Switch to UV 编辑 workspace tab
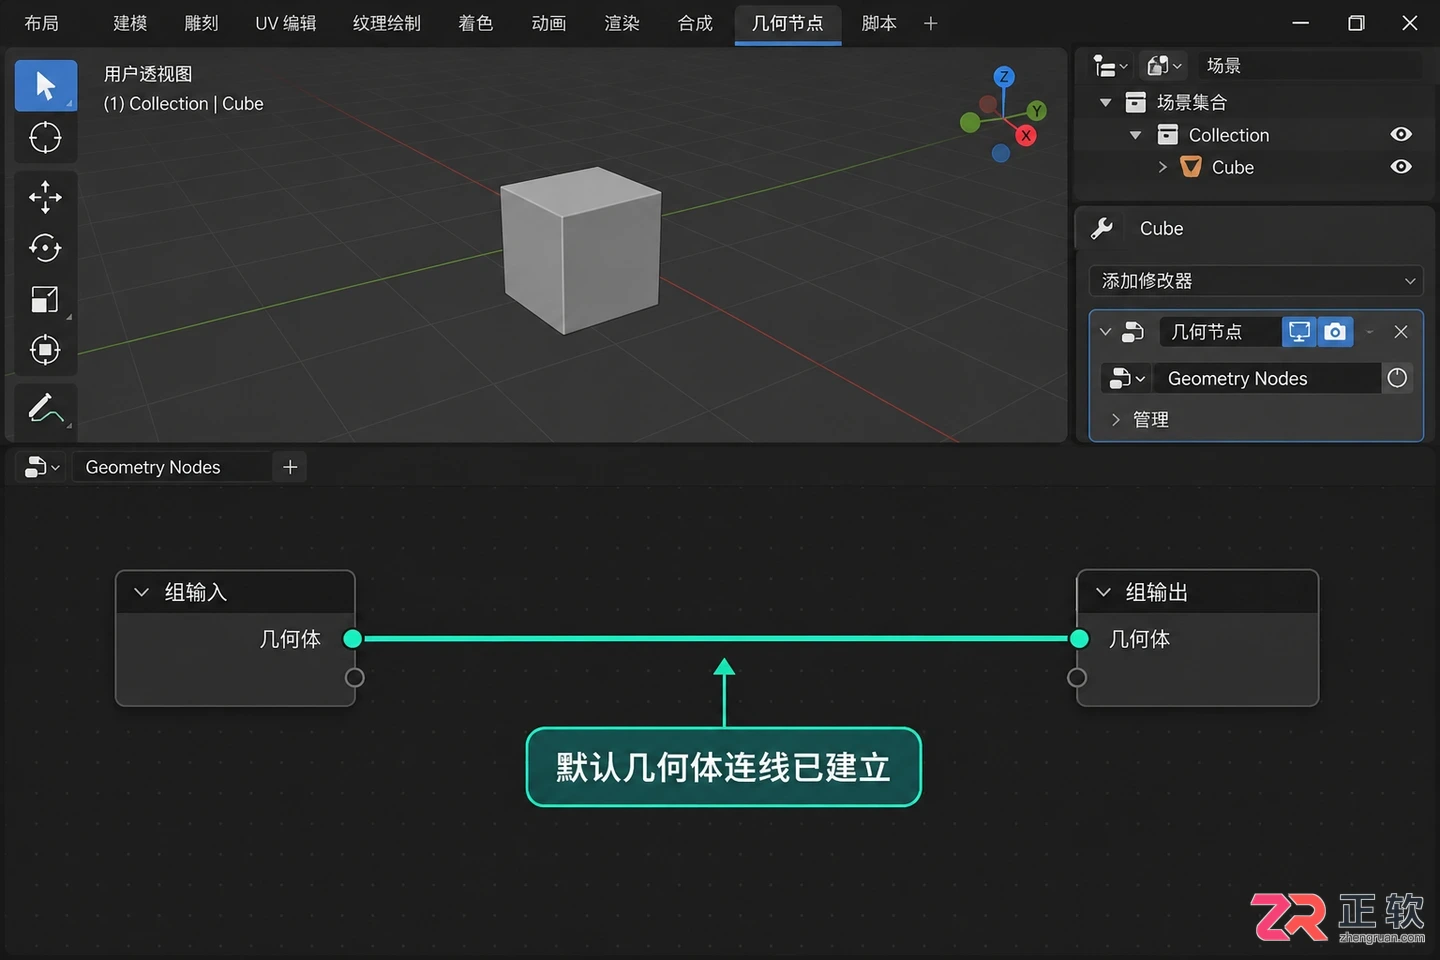The width and height of the screenshot is (1440, 960). coord(286,23)
